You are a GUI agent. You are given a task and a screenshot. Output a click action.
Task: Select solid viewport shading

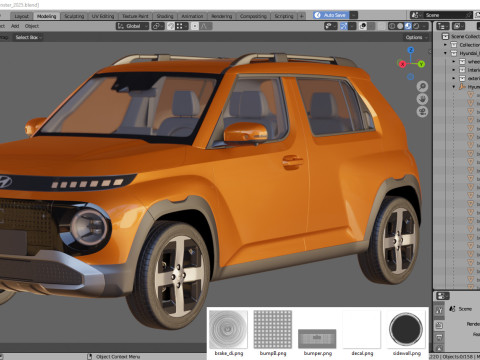click(x=400, y=26)
